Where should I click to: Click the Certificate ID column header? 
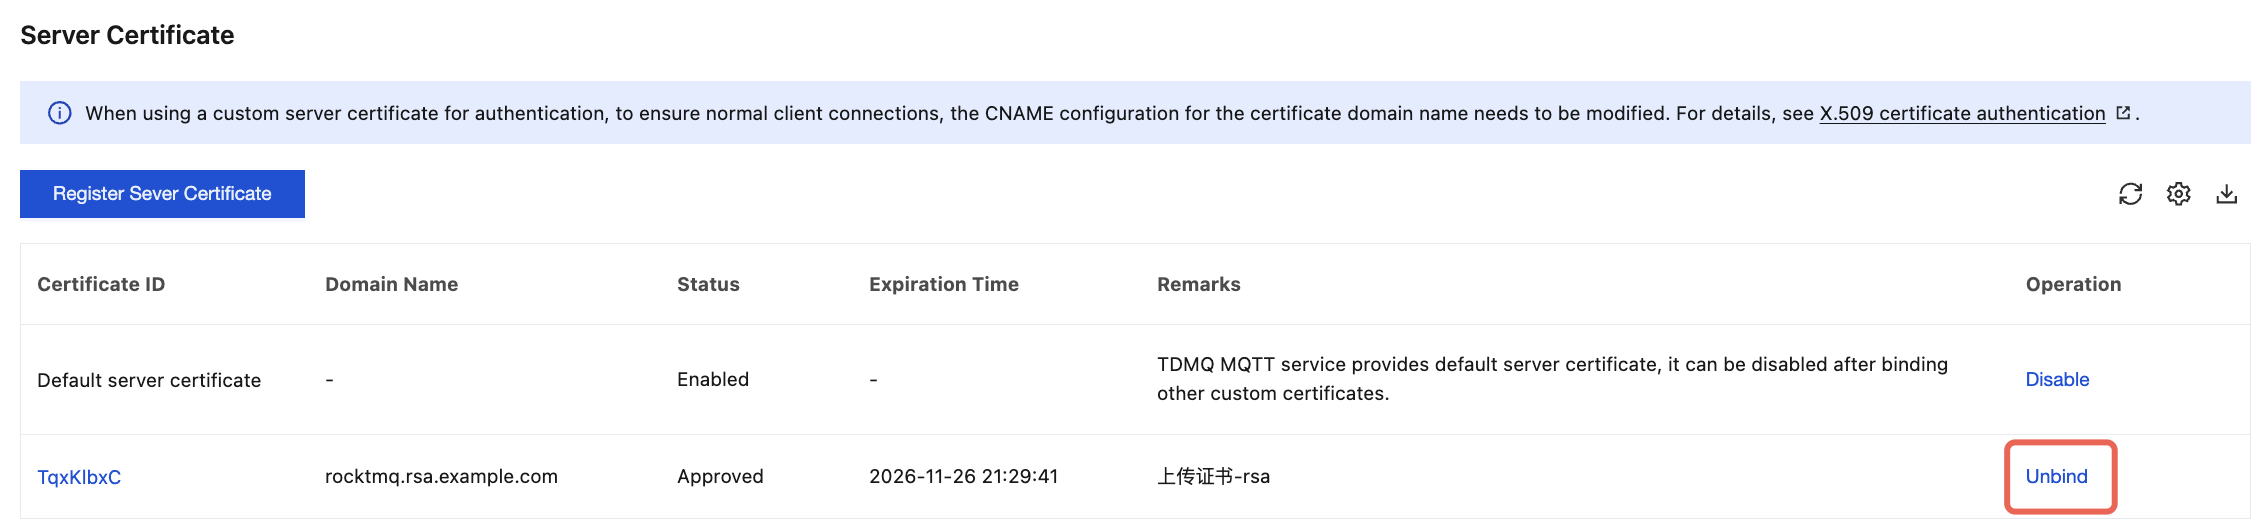tap(101, 284)
